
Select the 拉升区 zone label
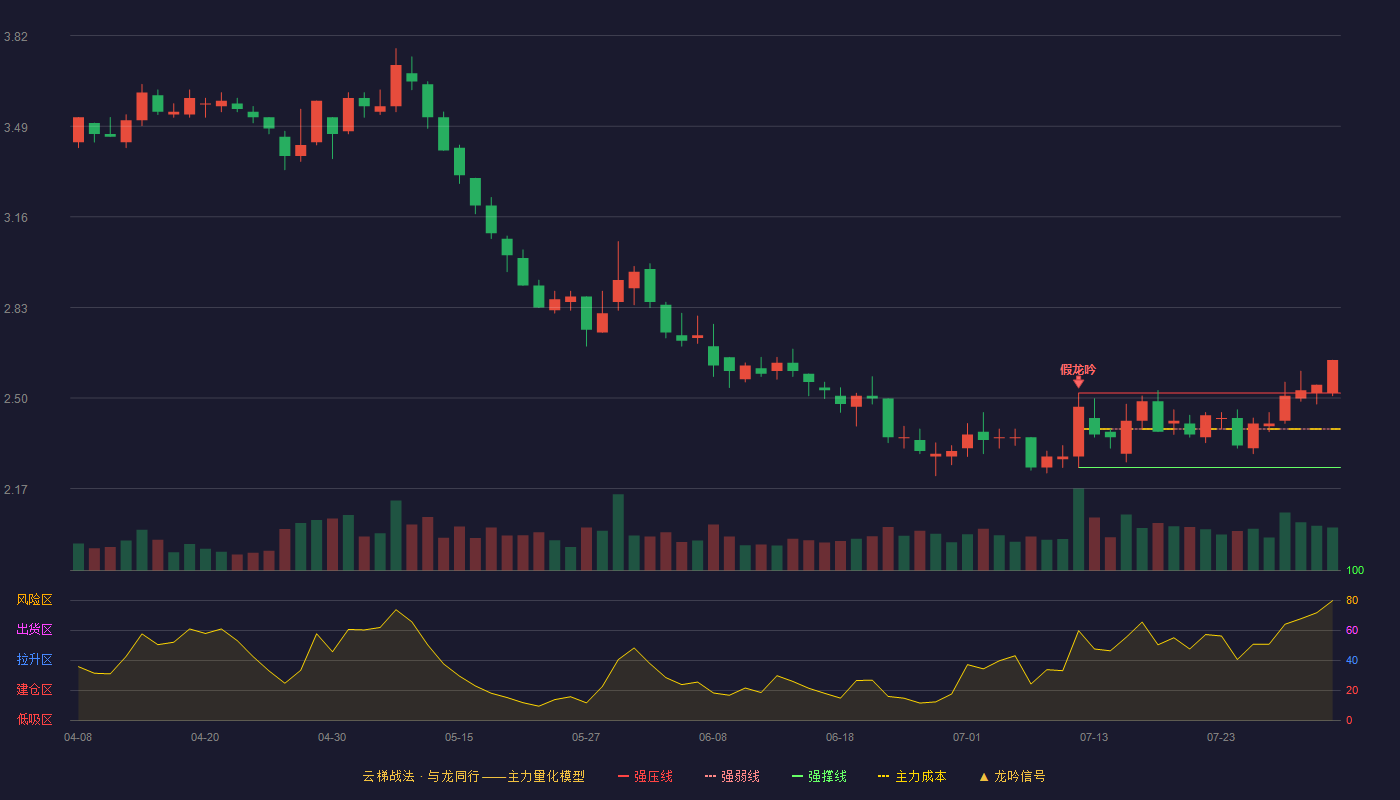pyautogui.click(x=34, y=660)
